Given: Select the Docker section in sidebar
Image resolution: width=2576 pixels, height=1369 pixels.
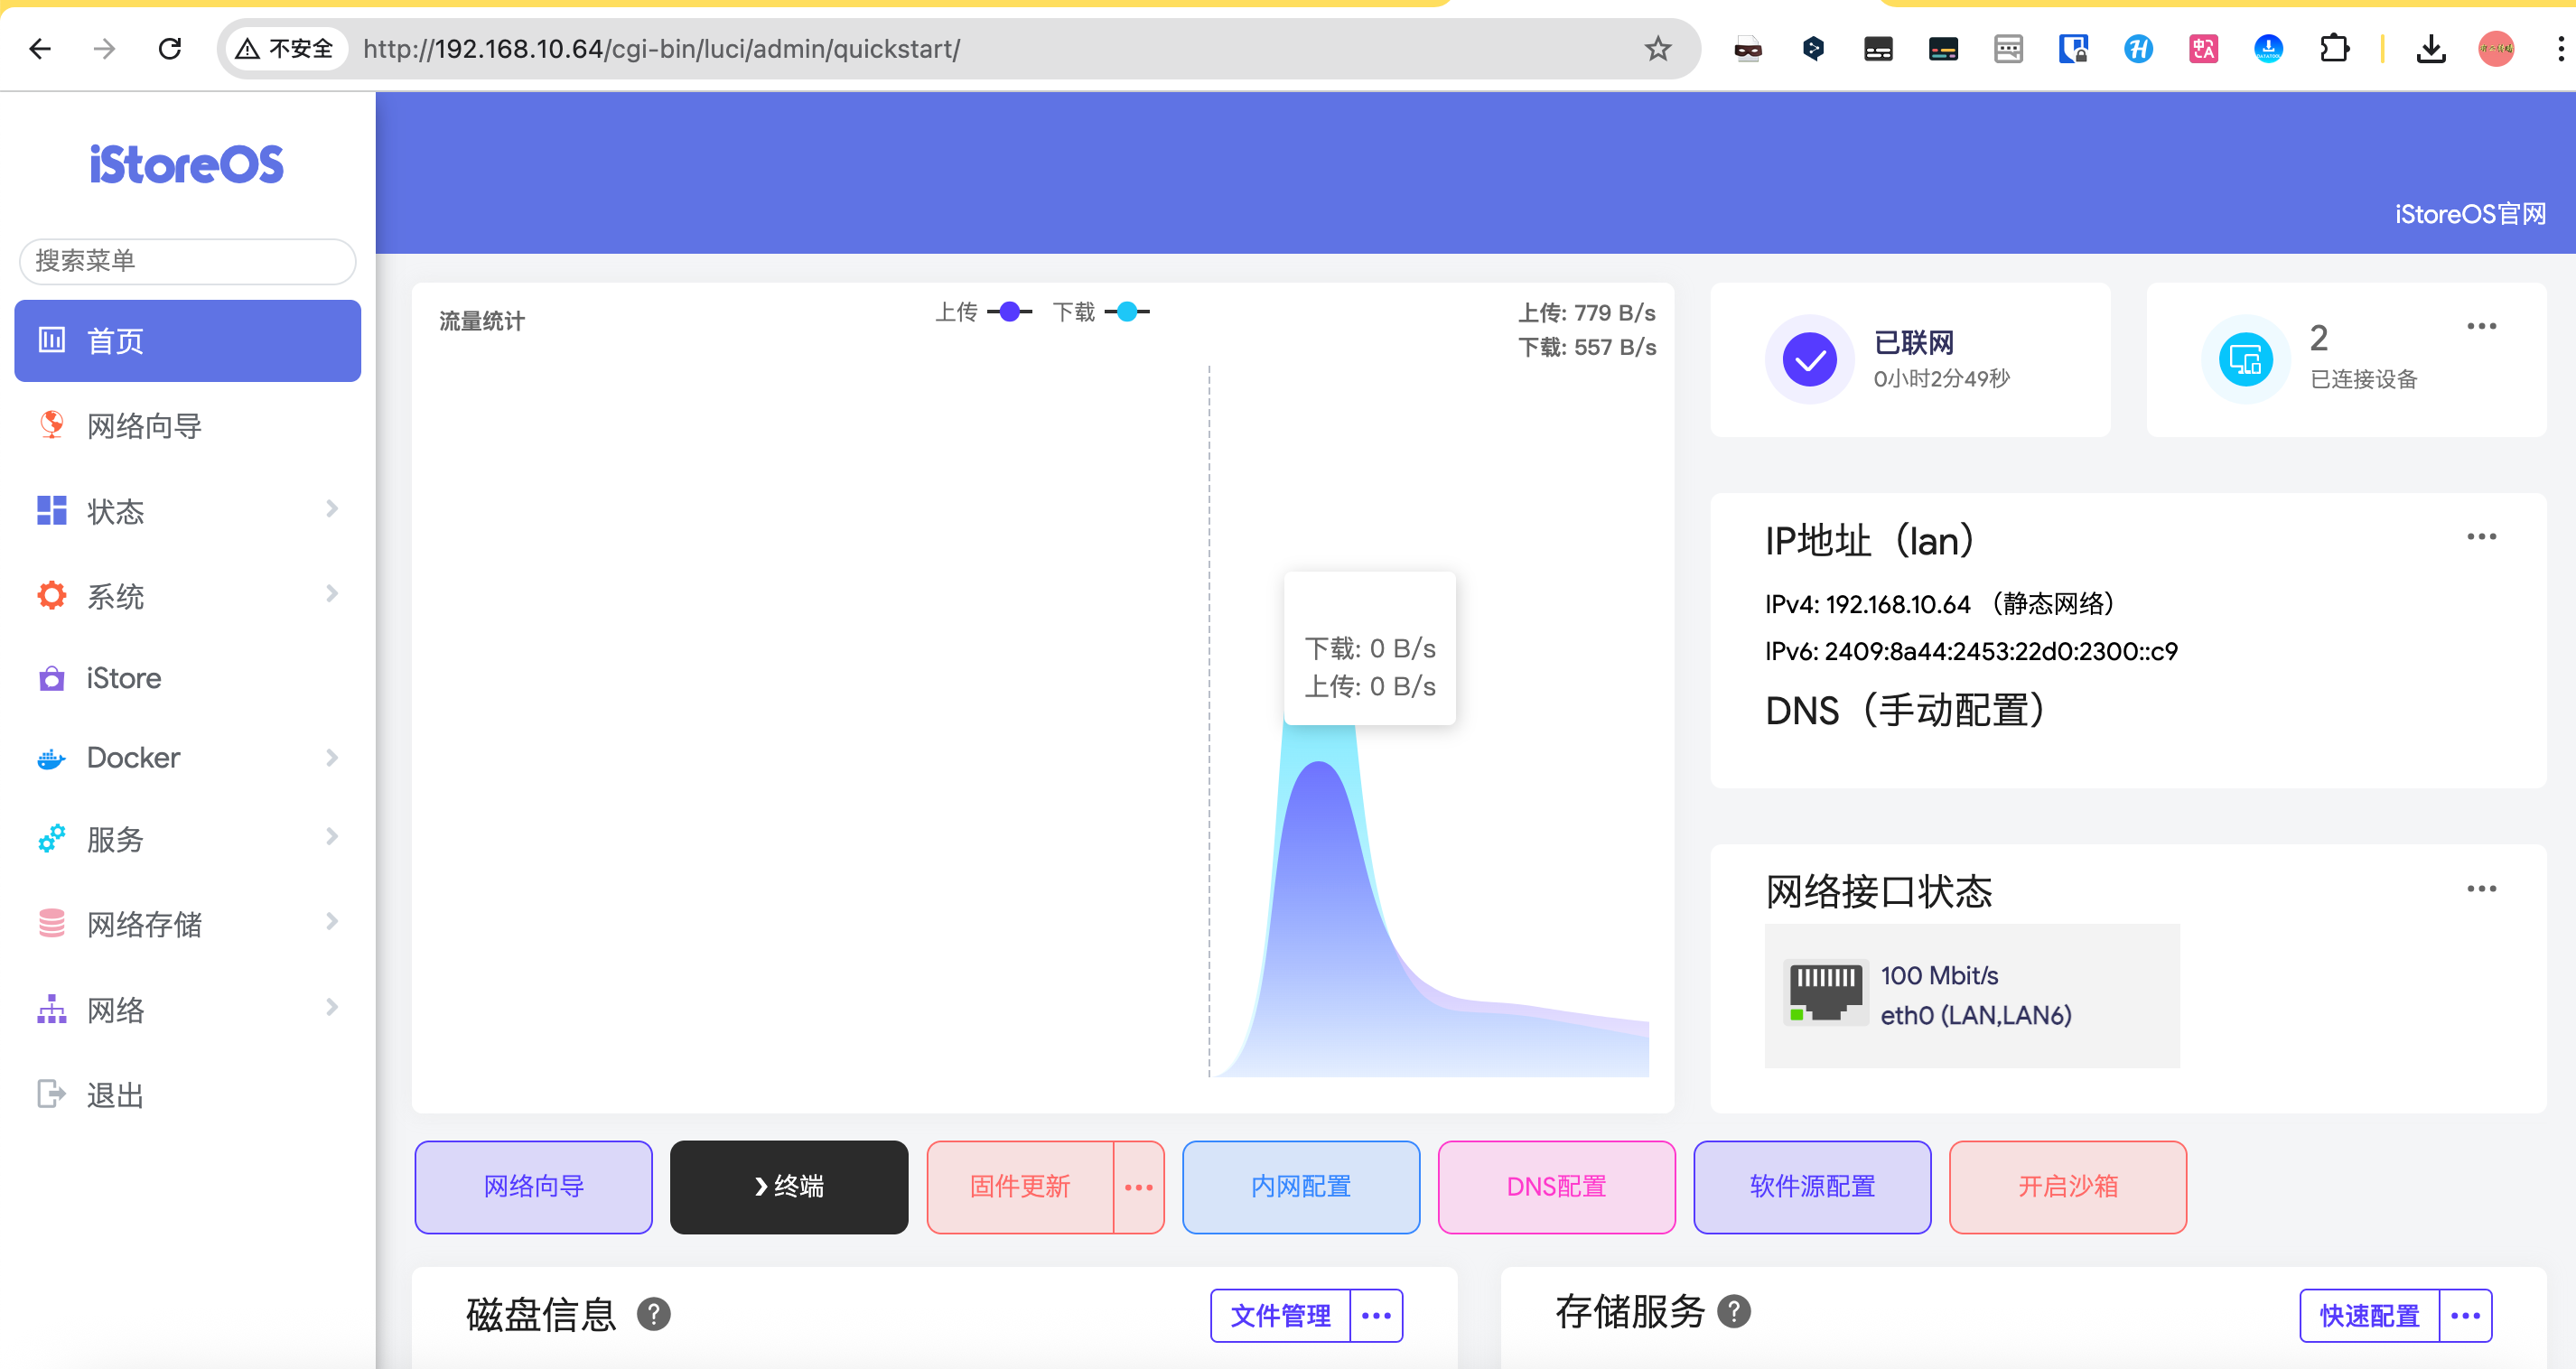Looking at the screenshot, I should (133, 758).
